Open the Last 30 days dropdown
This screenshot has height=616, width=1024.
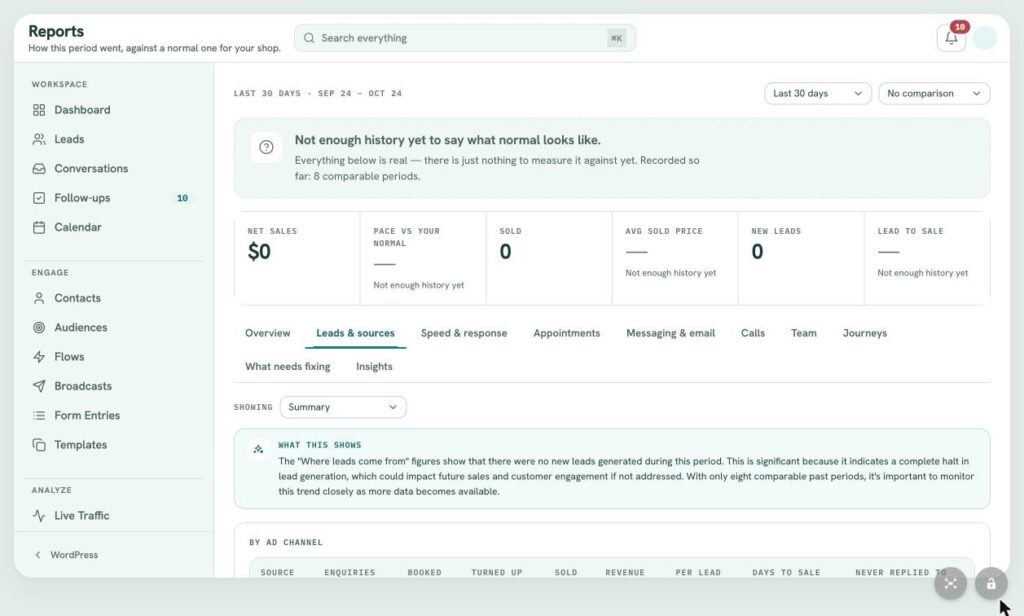click(818, 93)
